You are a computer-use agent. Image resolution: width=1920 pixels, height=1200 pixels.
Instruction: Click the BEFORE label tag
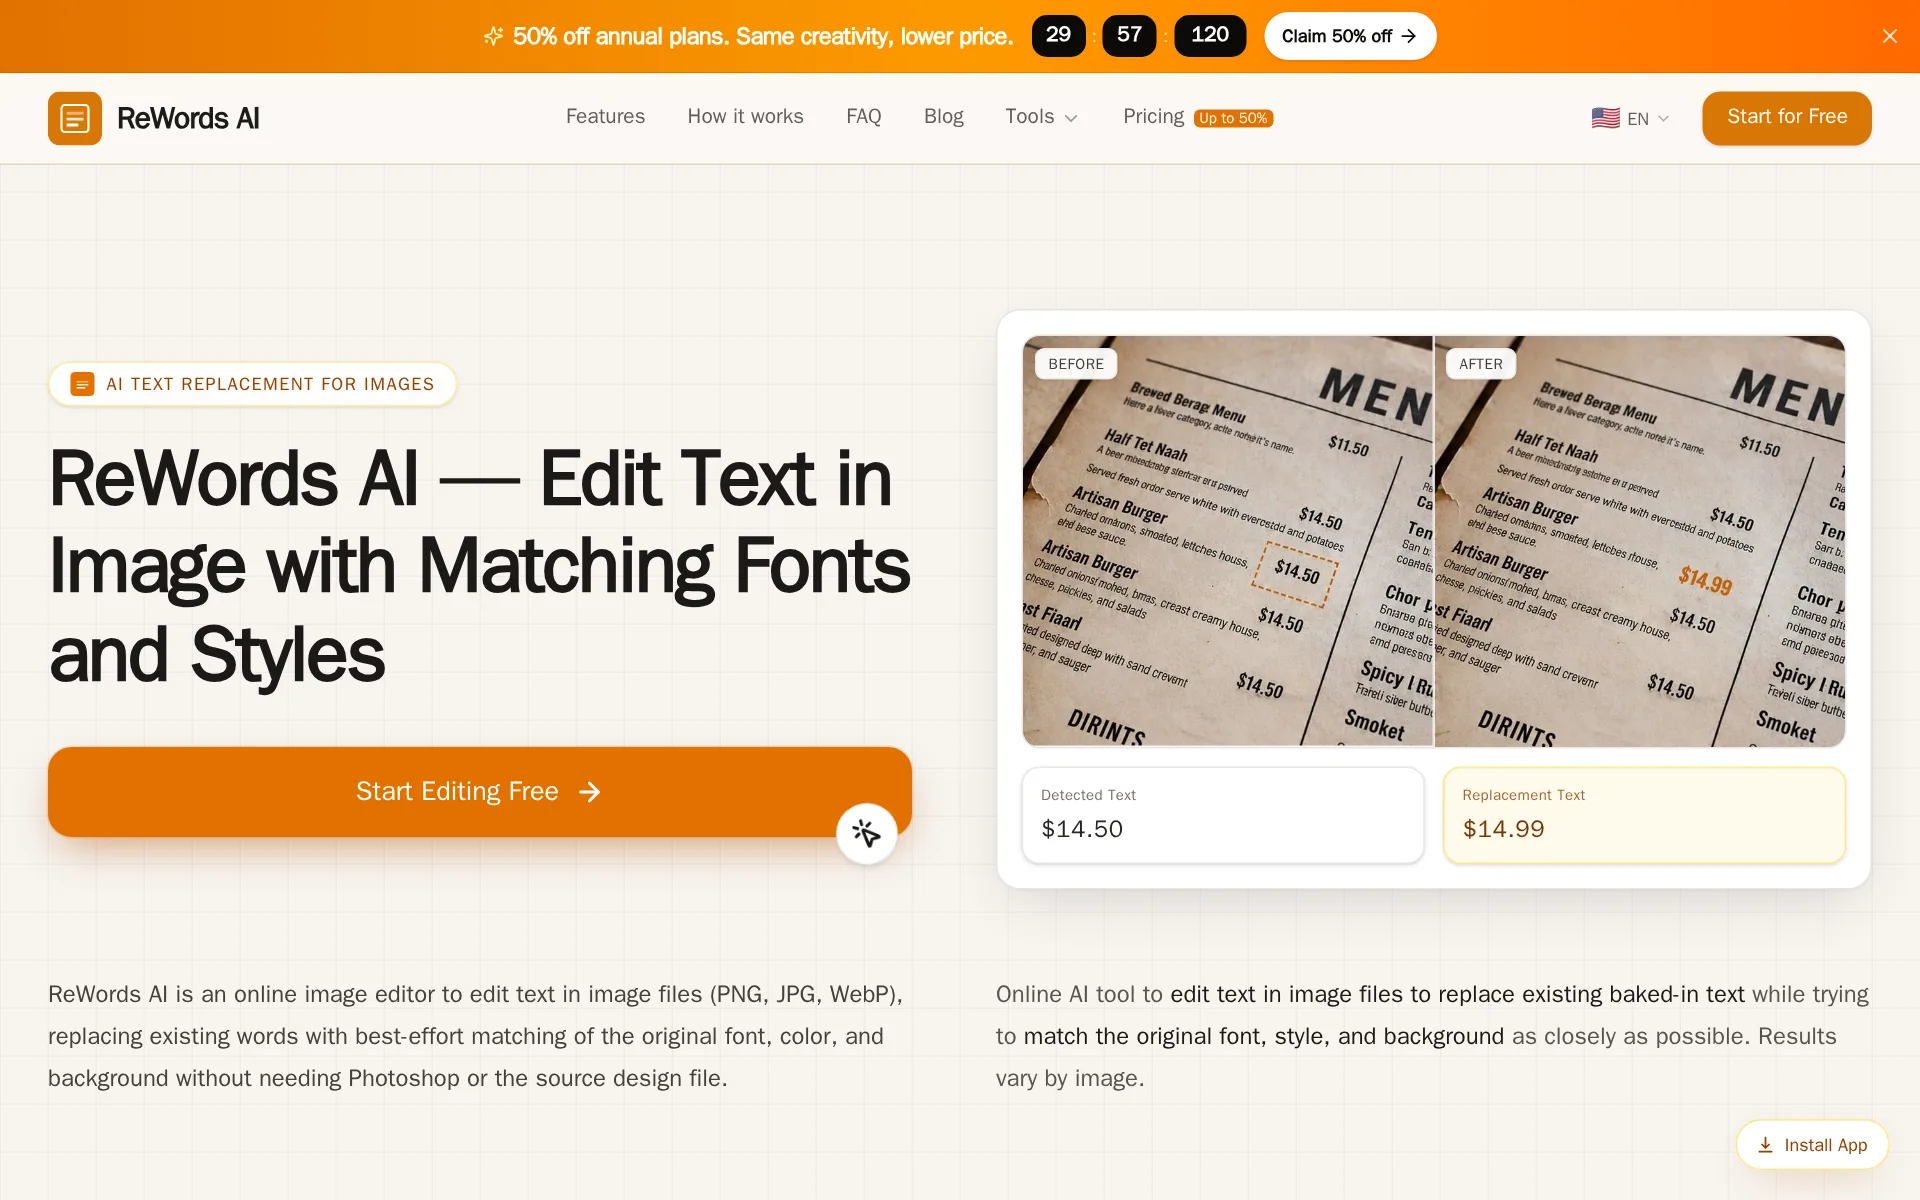[x=1076, y=364]
